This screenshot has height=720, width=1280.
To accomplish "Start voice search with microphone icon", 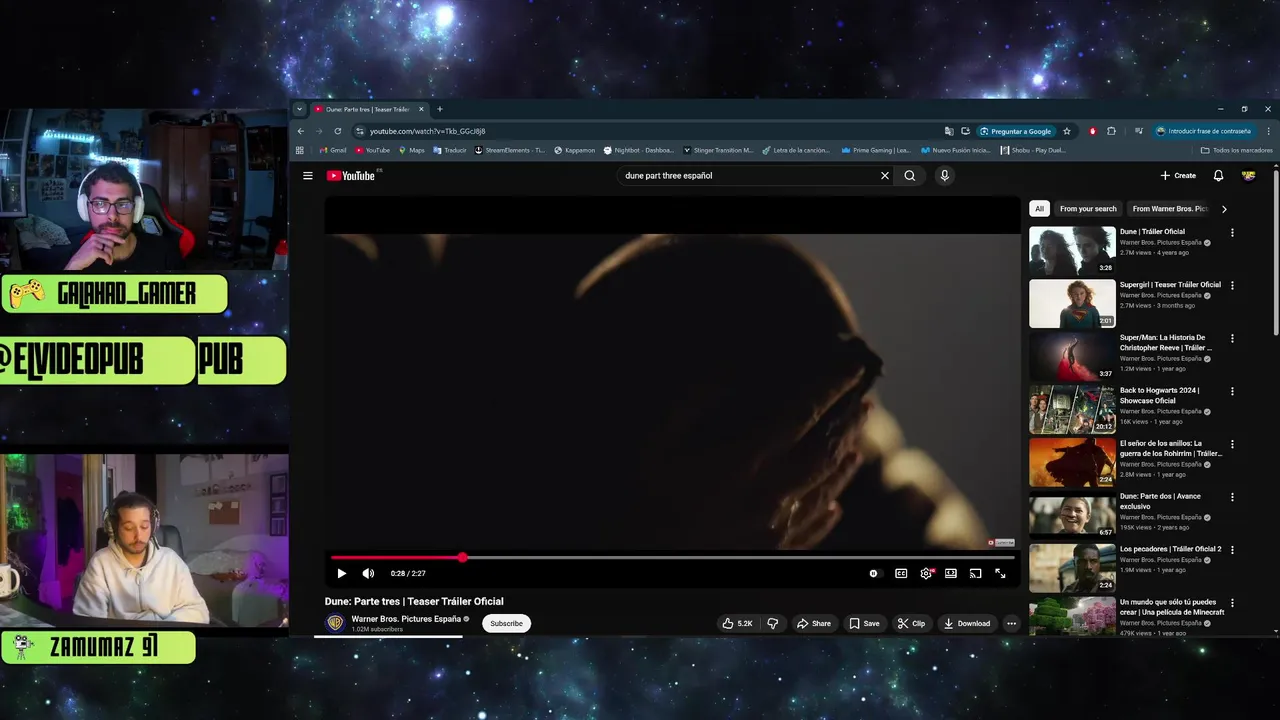I will [x=944, y=176].
